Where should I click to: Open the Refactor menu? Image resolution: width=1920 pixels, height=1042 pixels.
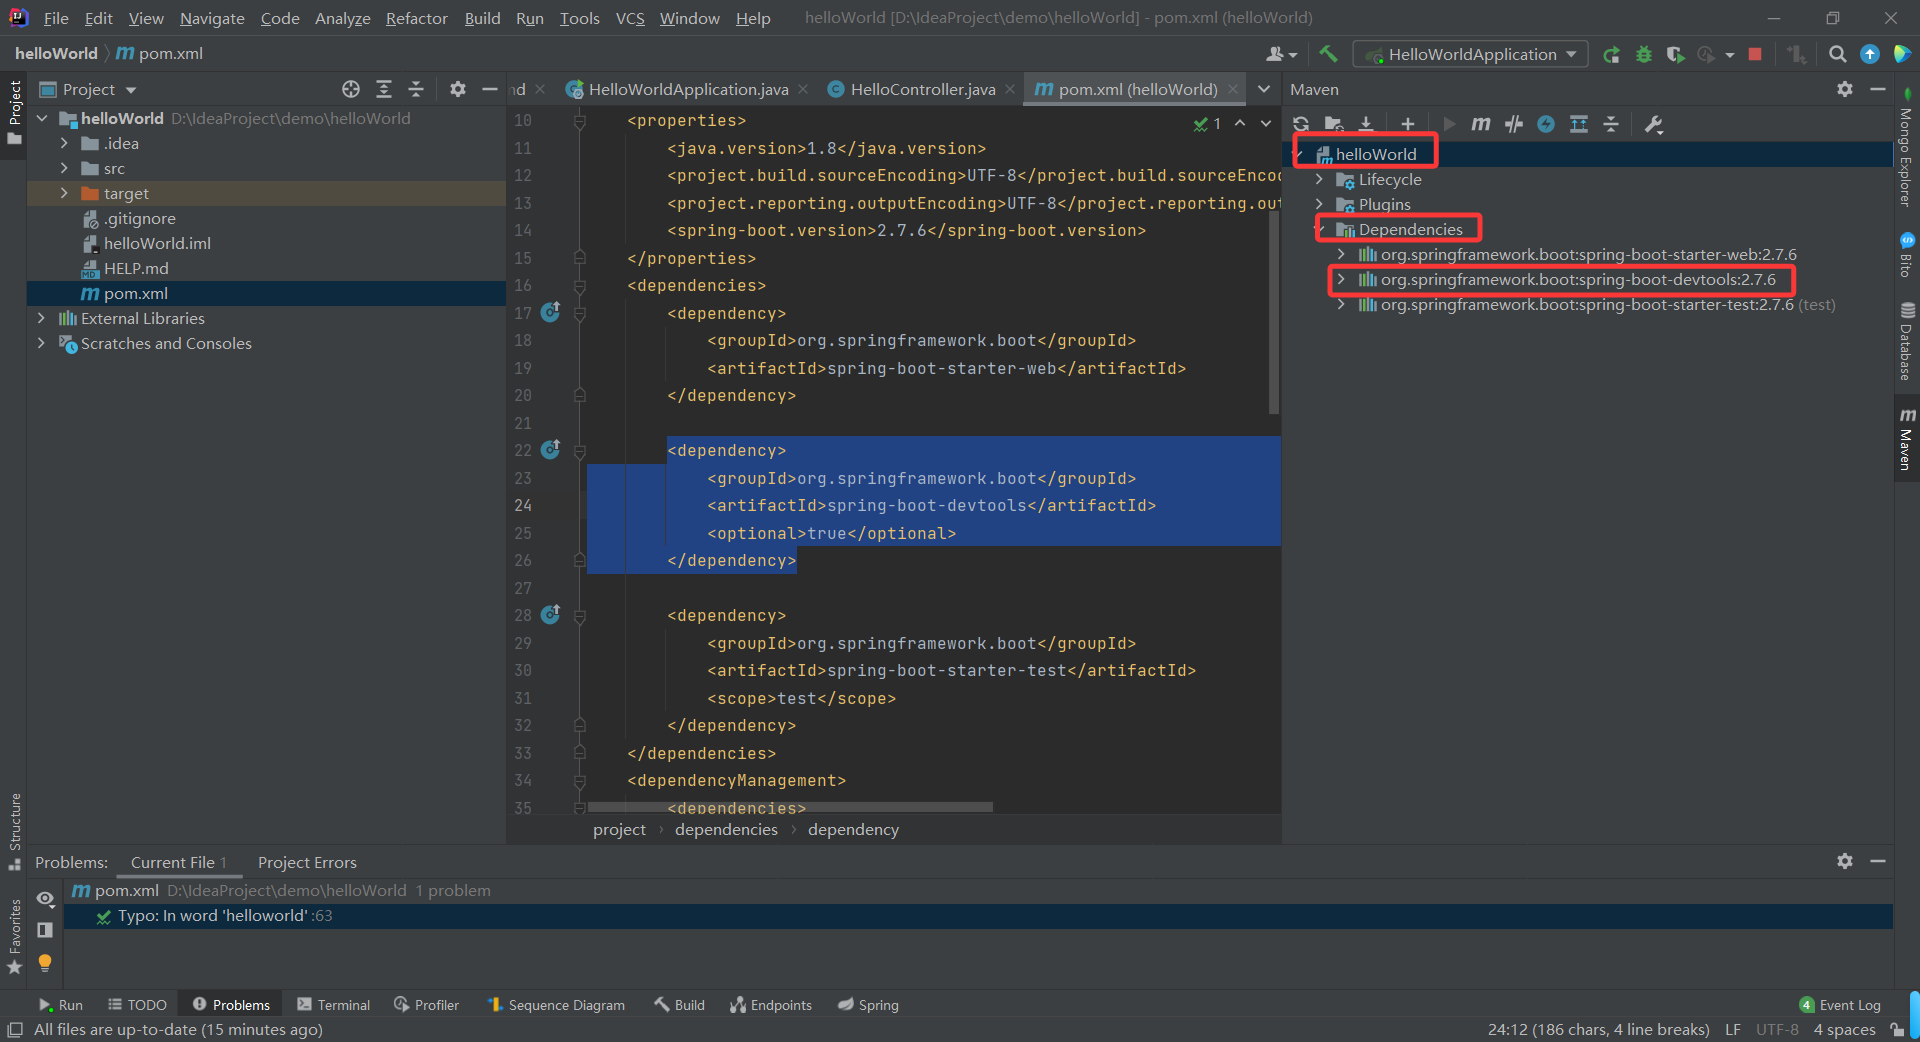pos(416,18)
